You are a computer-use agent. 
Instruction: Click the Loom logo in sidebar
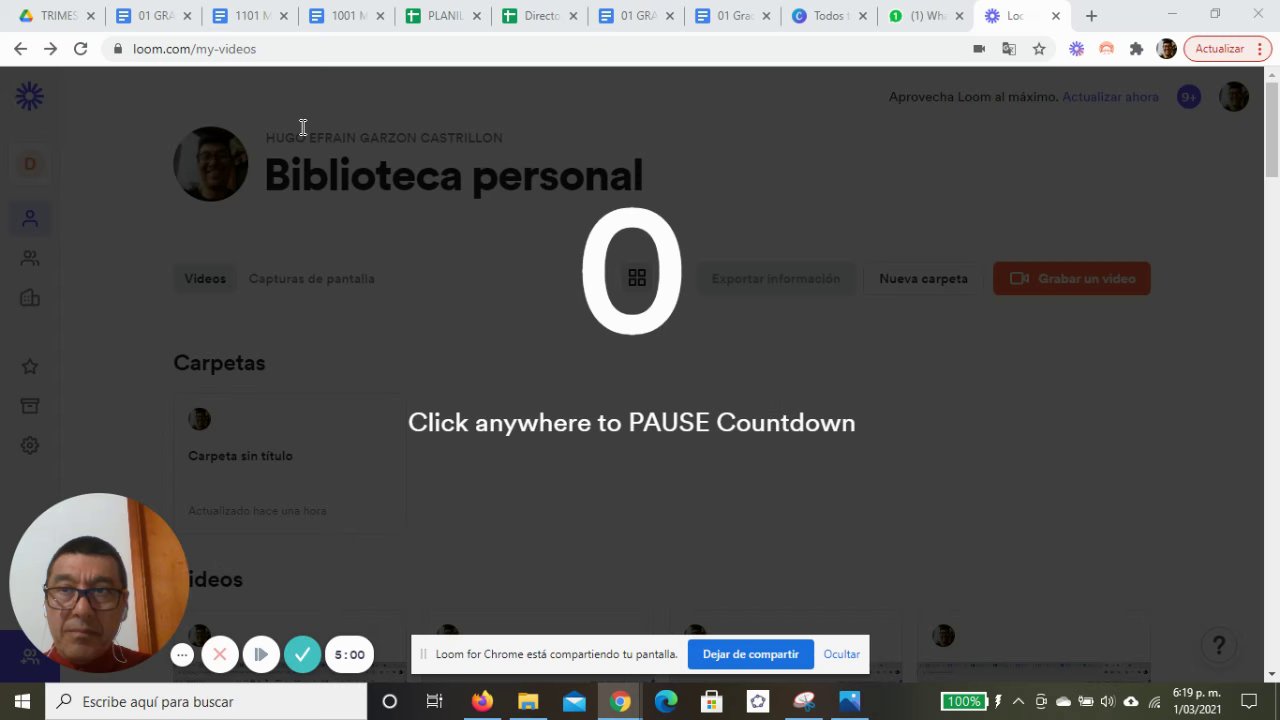[30, 97]
